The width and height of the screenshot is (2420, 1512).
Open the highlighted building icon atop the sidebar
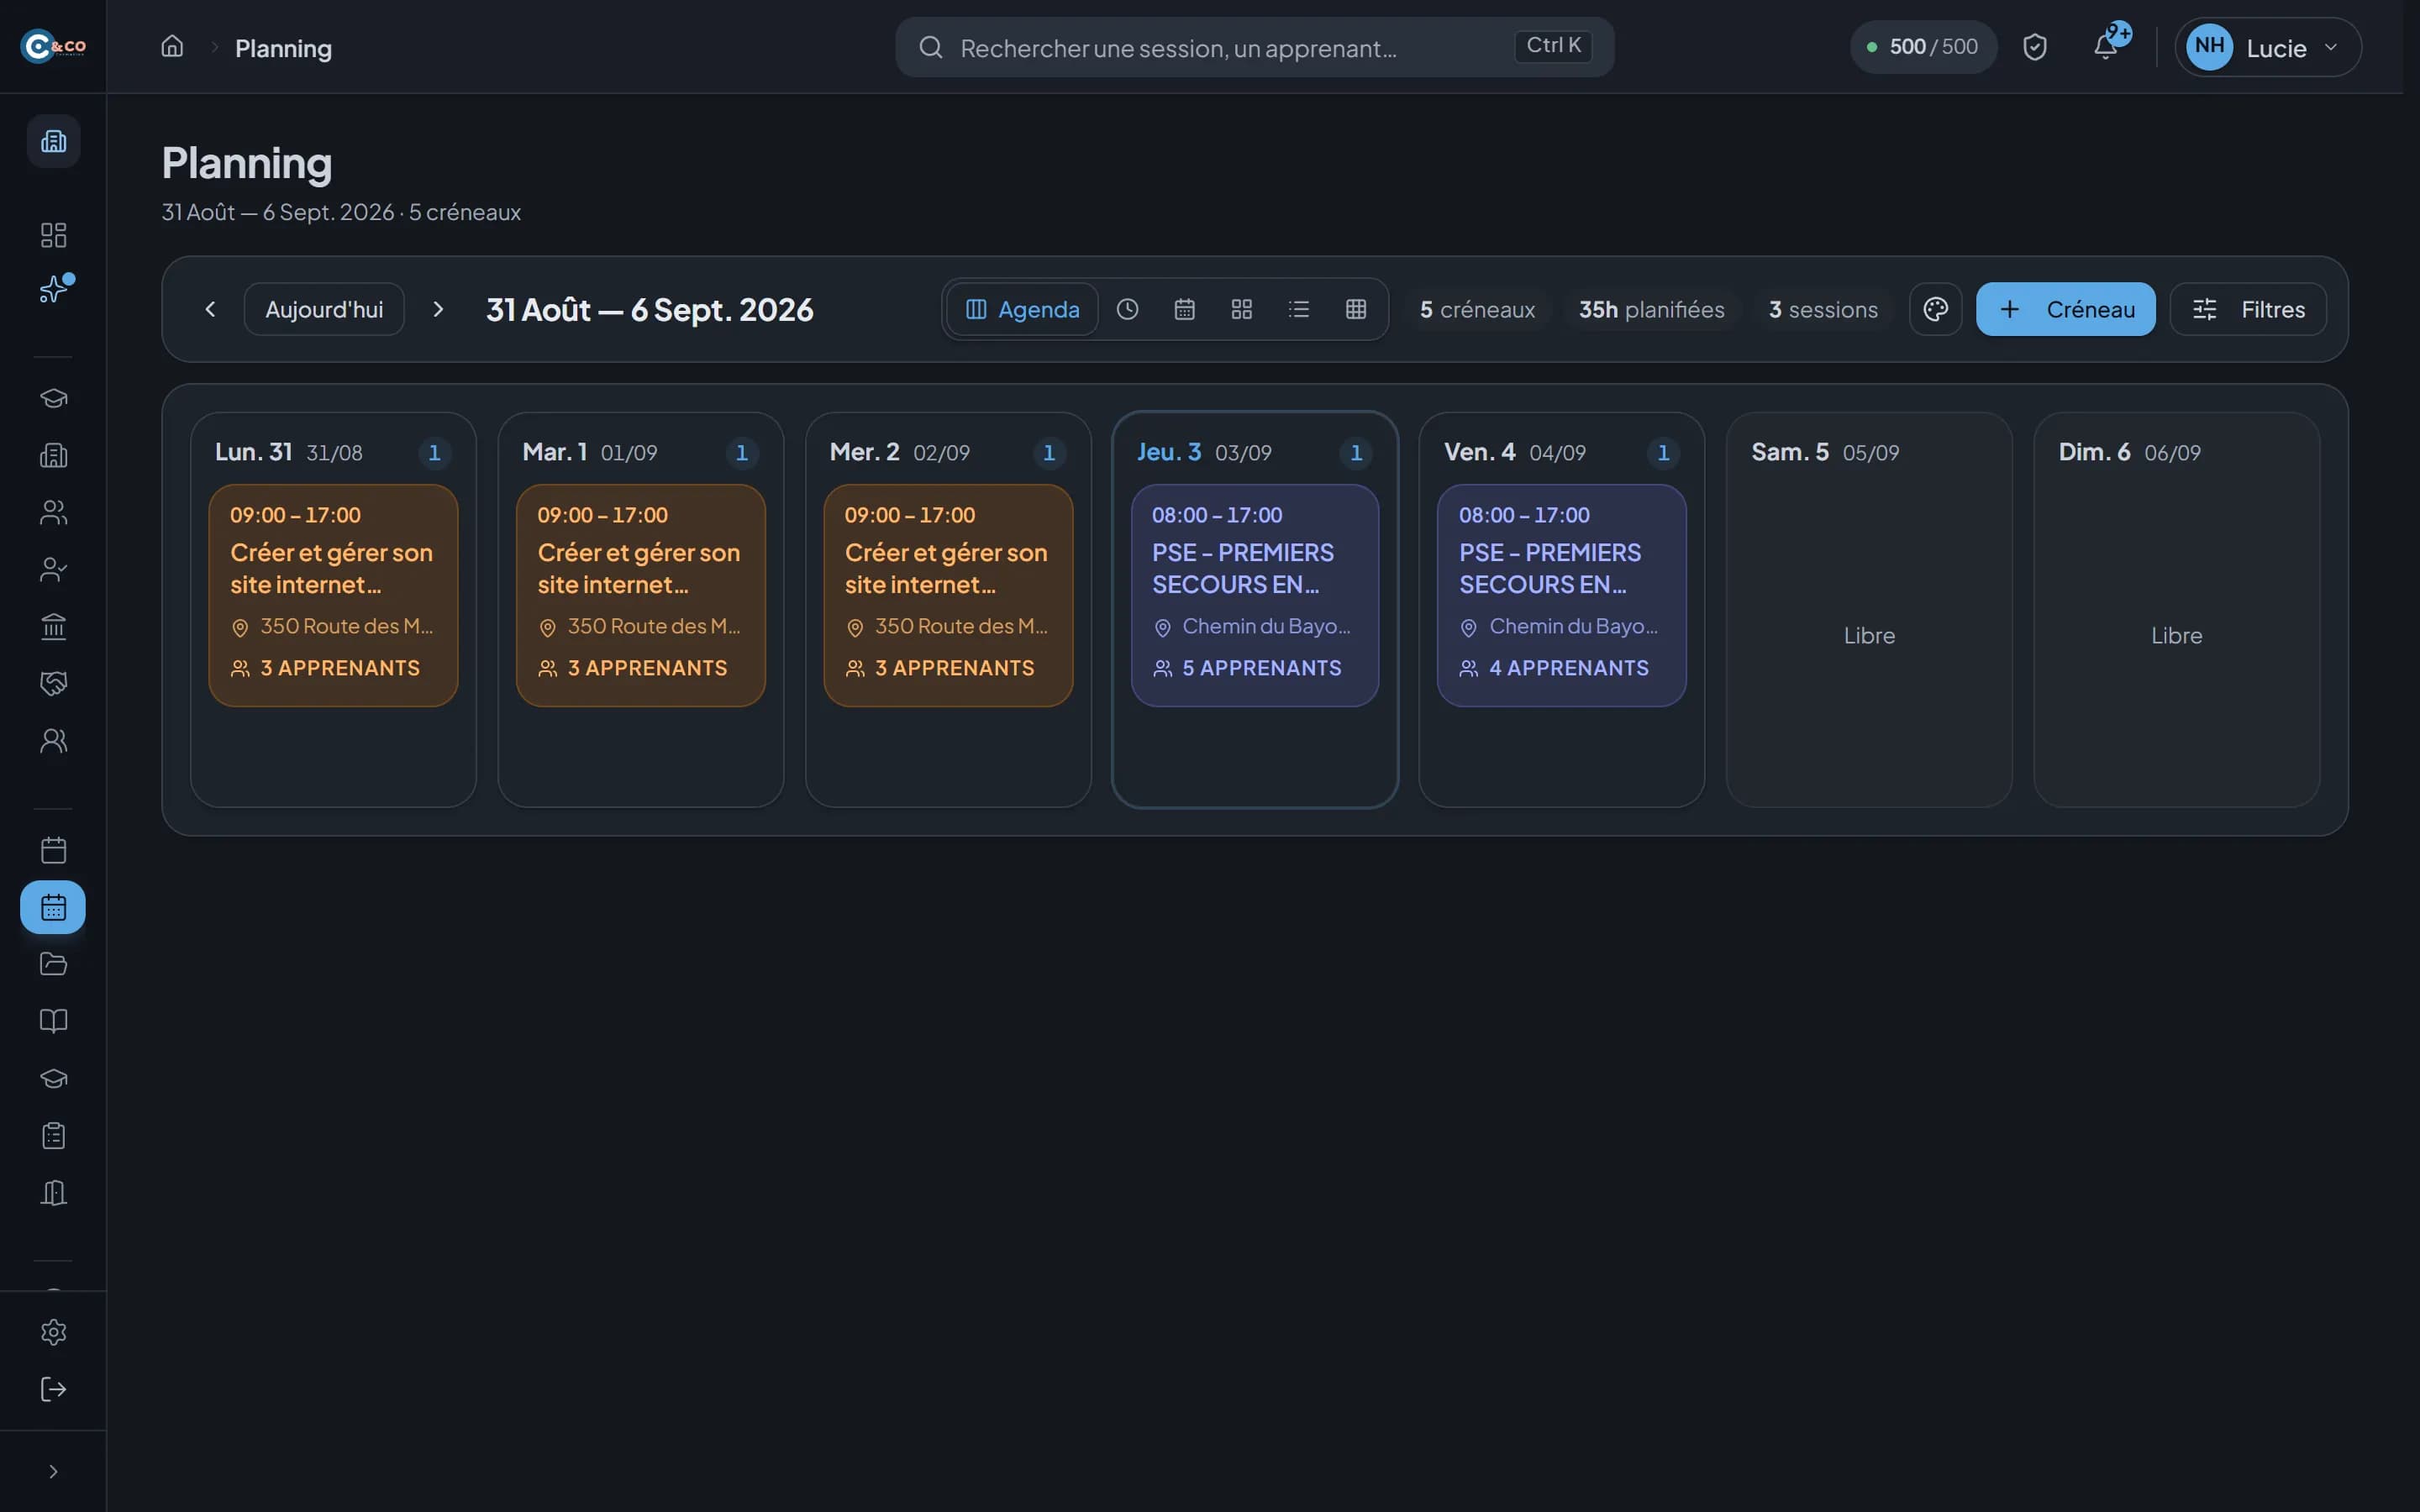point(53,141)
